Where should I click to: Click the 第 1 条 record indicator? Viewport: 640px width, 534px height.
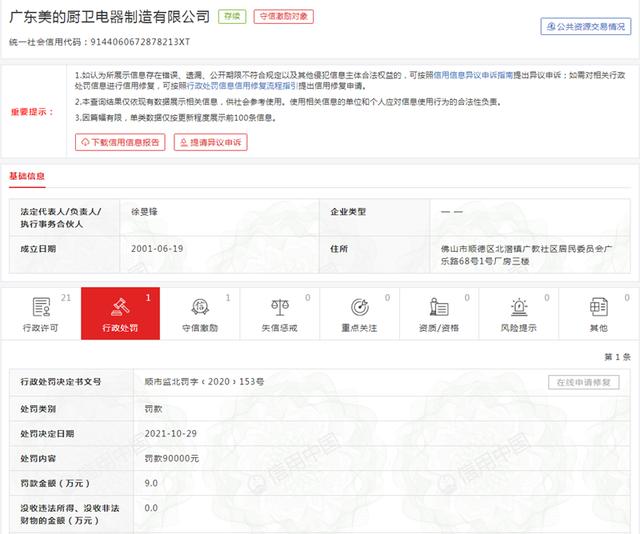click(x=618, y=357)
